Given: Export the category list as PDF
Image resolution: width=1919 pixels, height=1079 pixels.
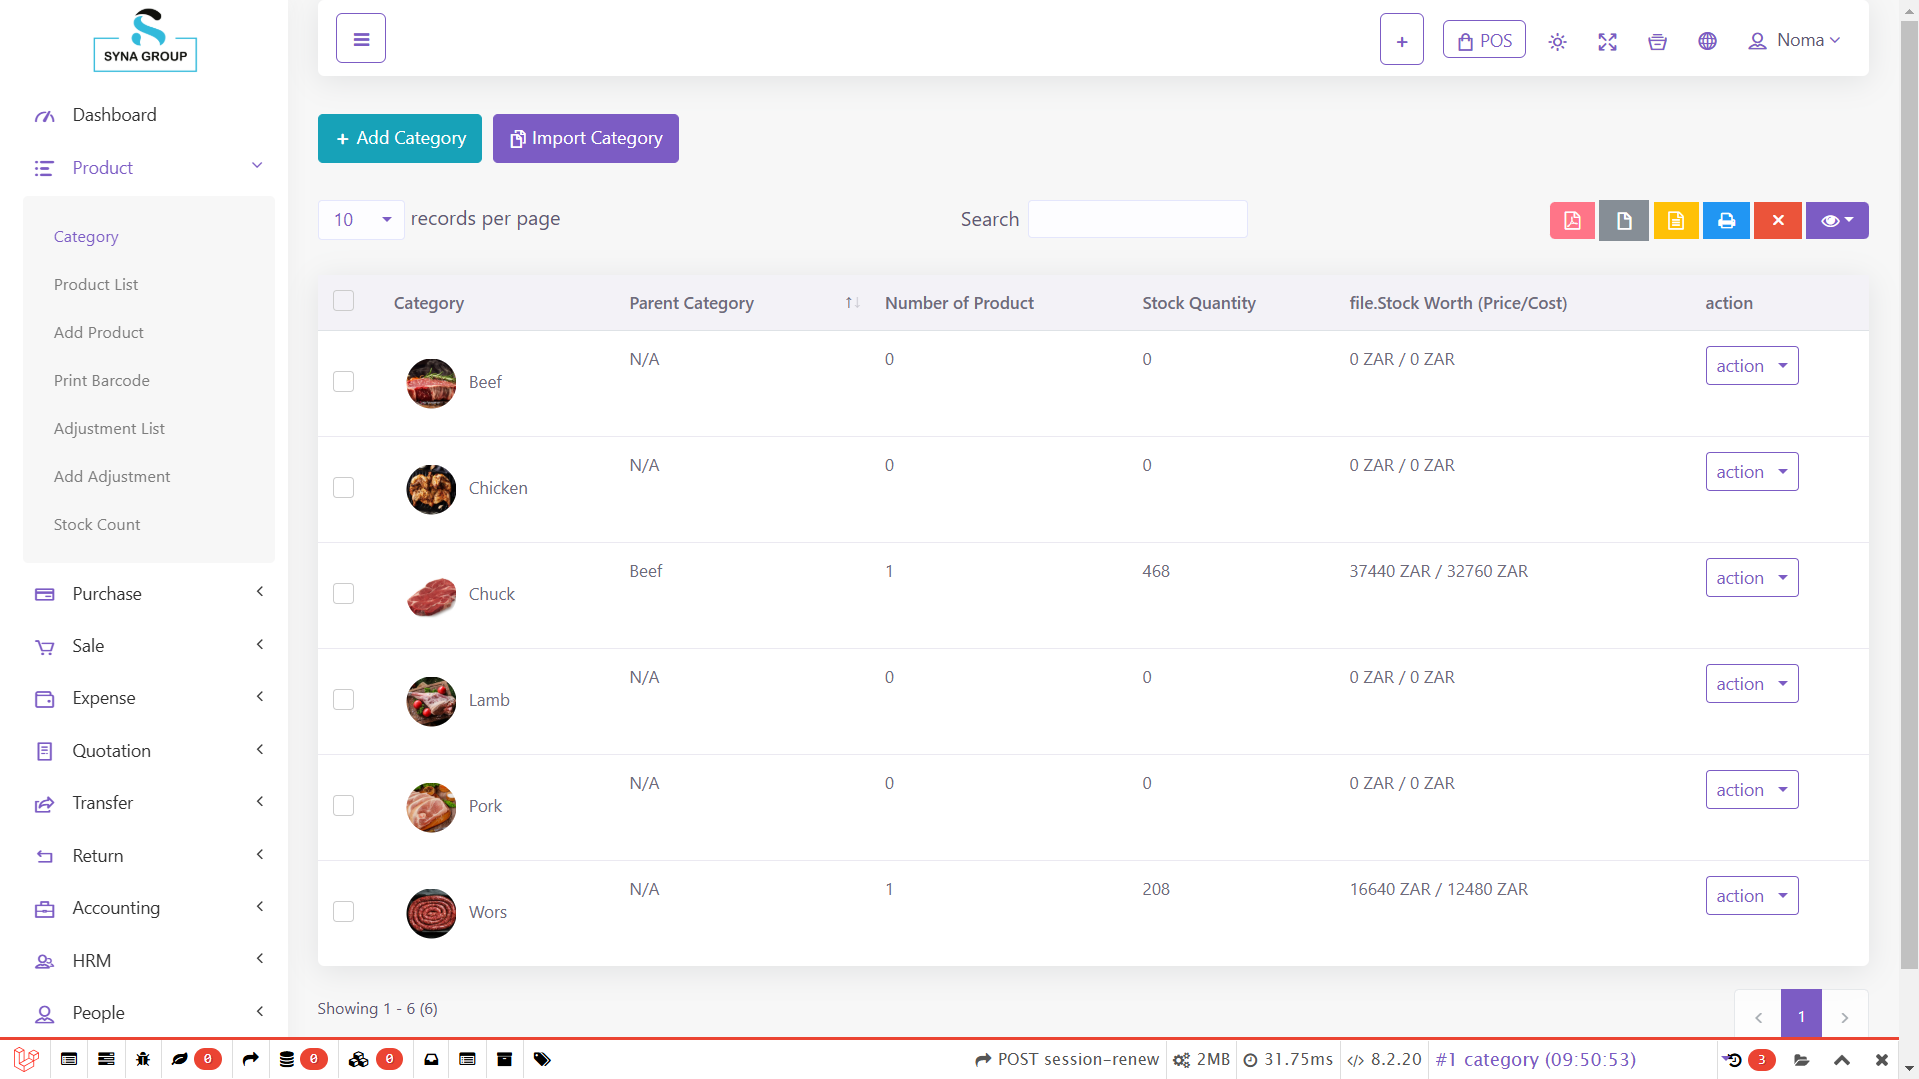Looking at the screenshot, I should coord(1572,220).
